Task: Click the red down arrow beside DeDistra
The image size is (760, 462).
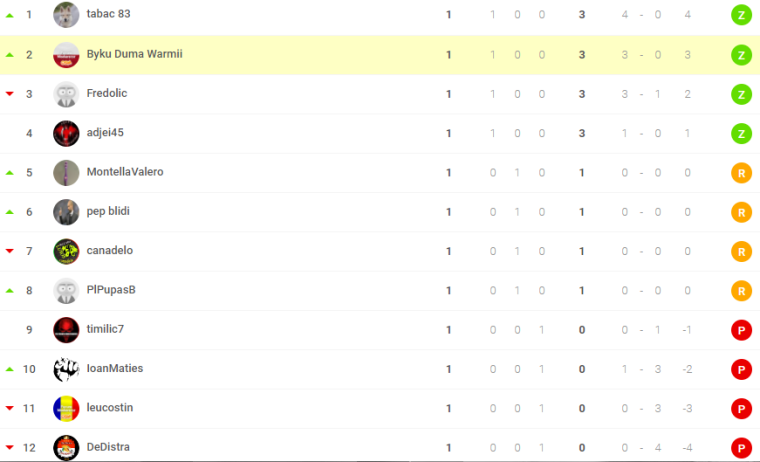Action: coord(10,447)
